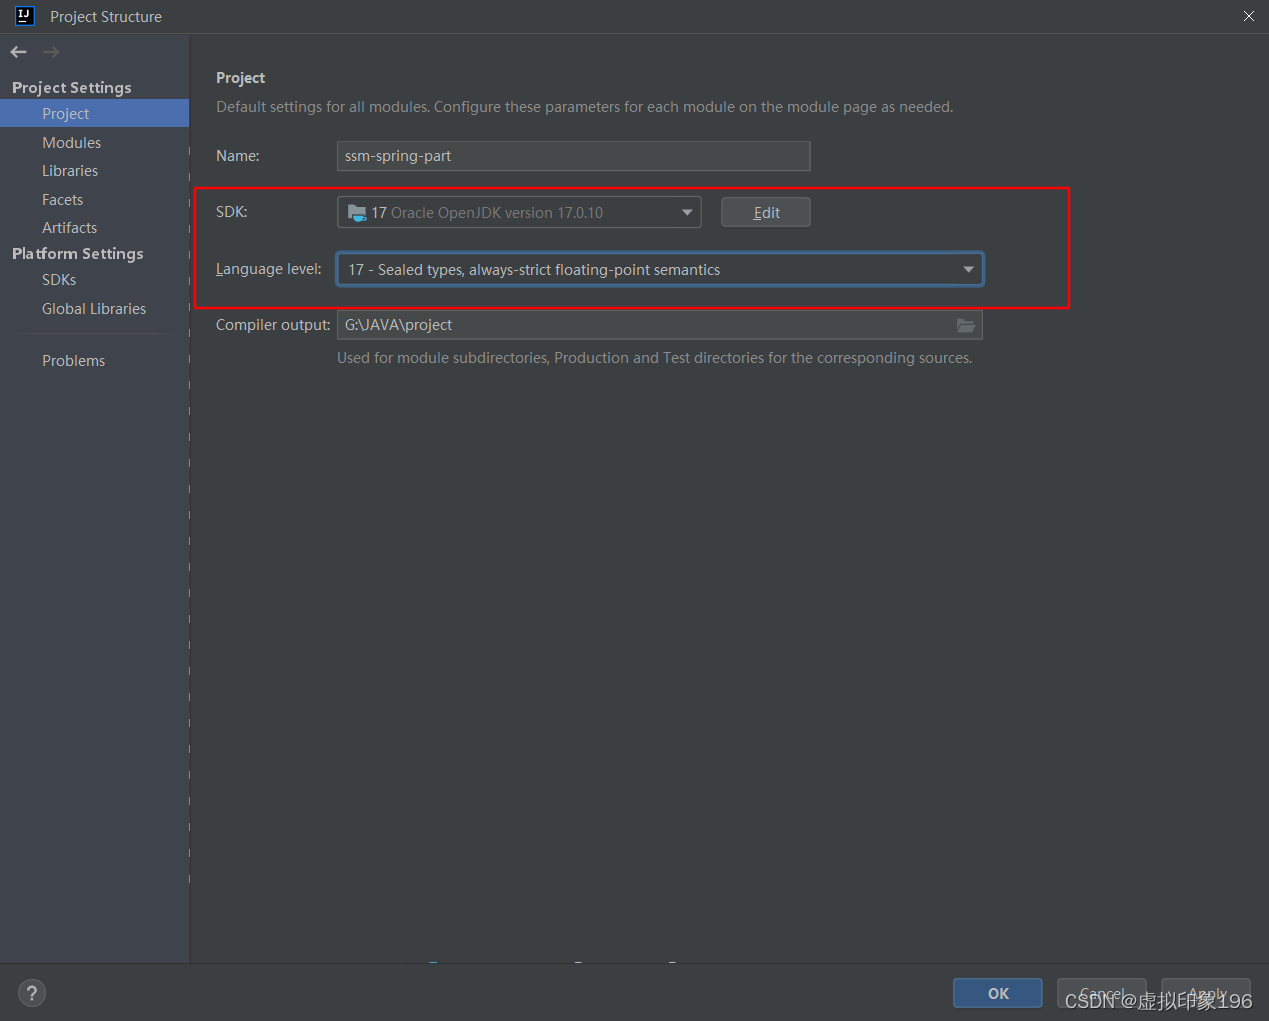The height and width of the screenshot is (1021, 1269).
Task: Select Global Libraries in the sidebar
Action: pyautogui.click(x=94, y=308)
